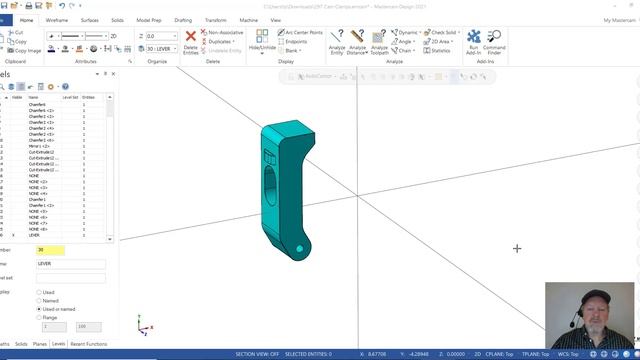Open the Levels panel options dropdown arrow
640x360 pixels.
tap(97, 74)
